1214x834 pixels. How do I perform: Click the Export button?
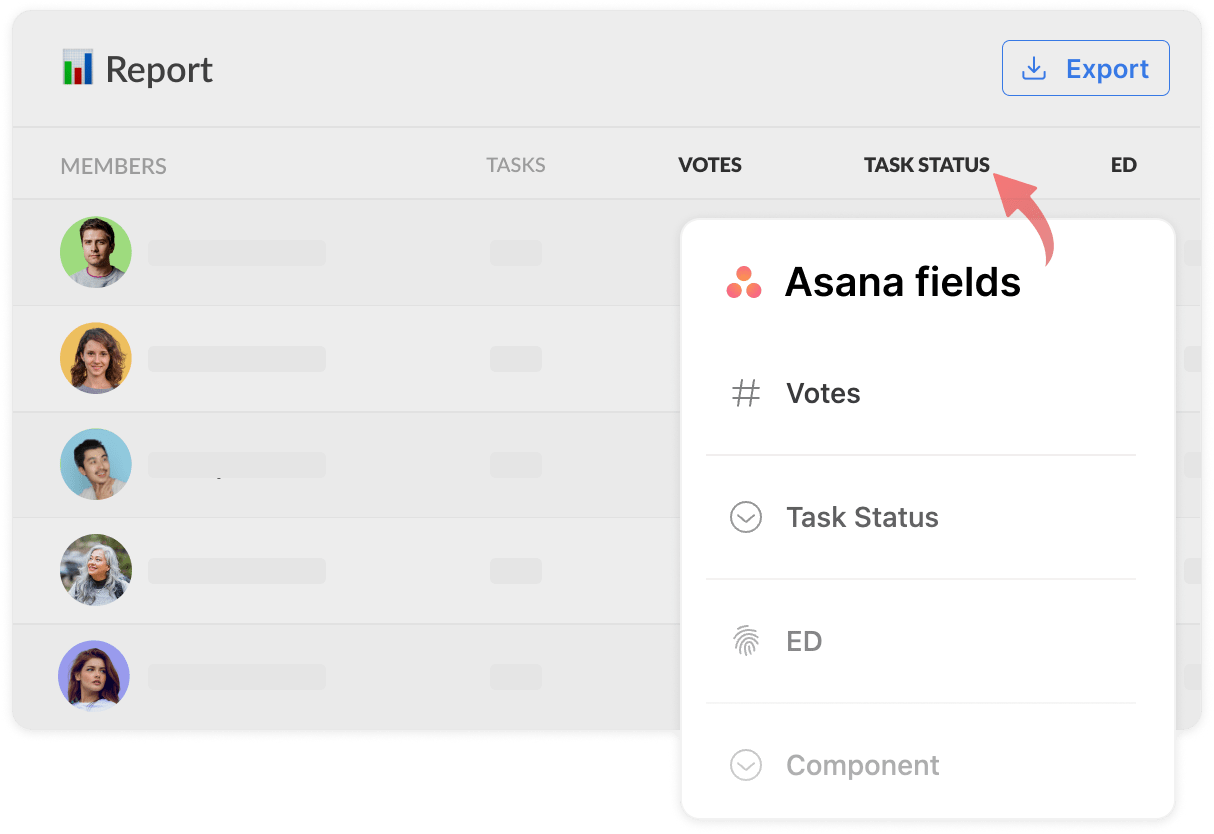[1085, 67]
